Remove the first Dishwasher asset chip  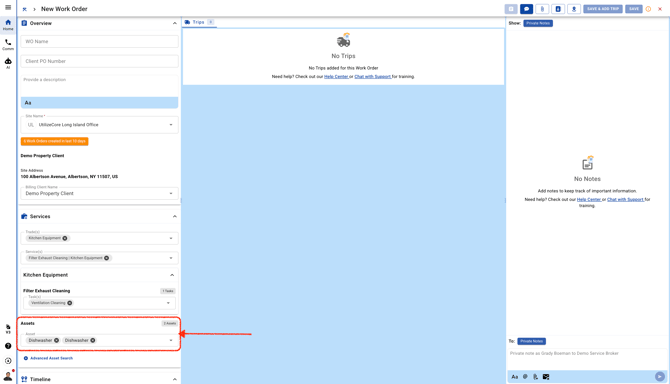tap(56, 340)
